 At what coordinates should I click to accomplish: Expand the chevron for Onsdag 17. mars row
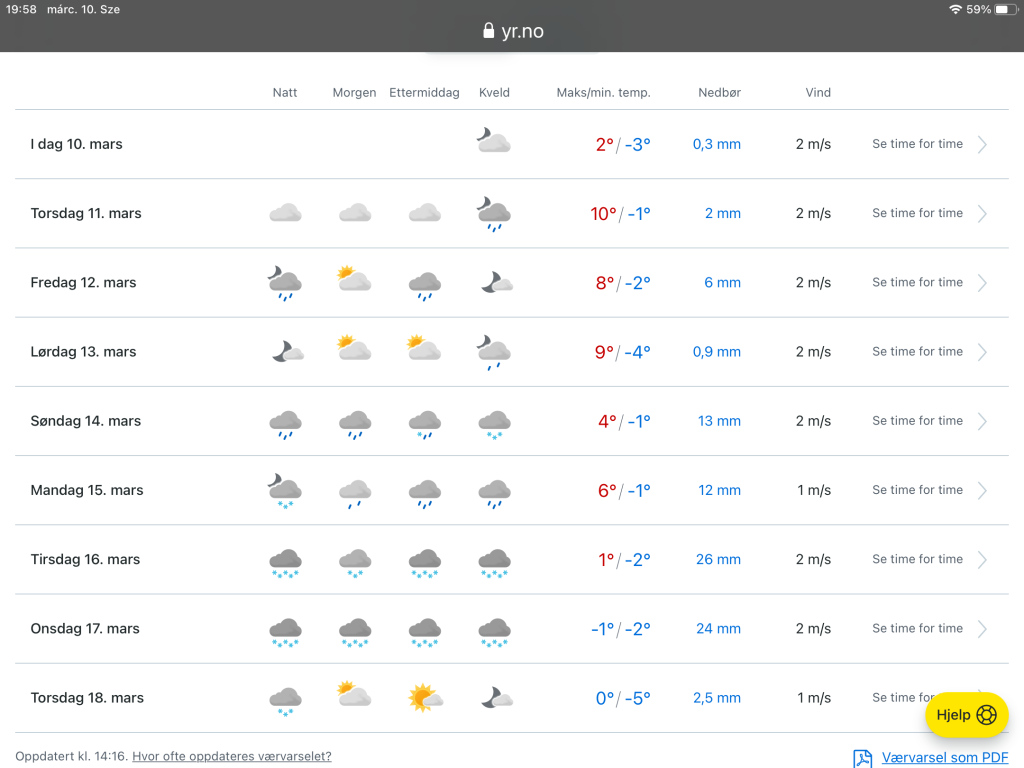pos(982,629)
